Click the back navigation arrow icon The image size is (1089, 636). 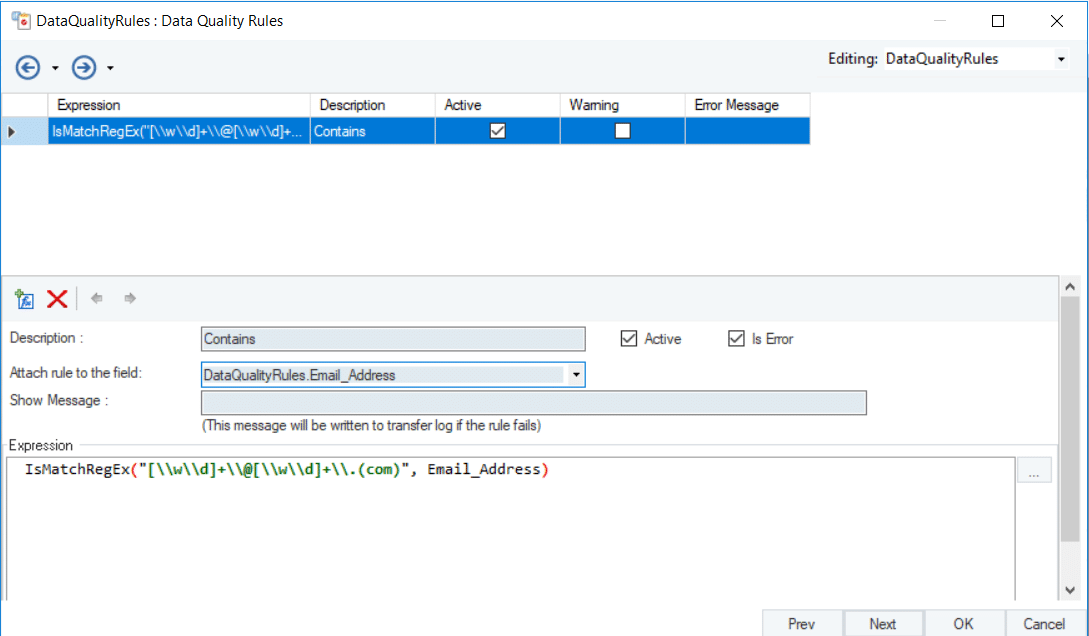27,67
